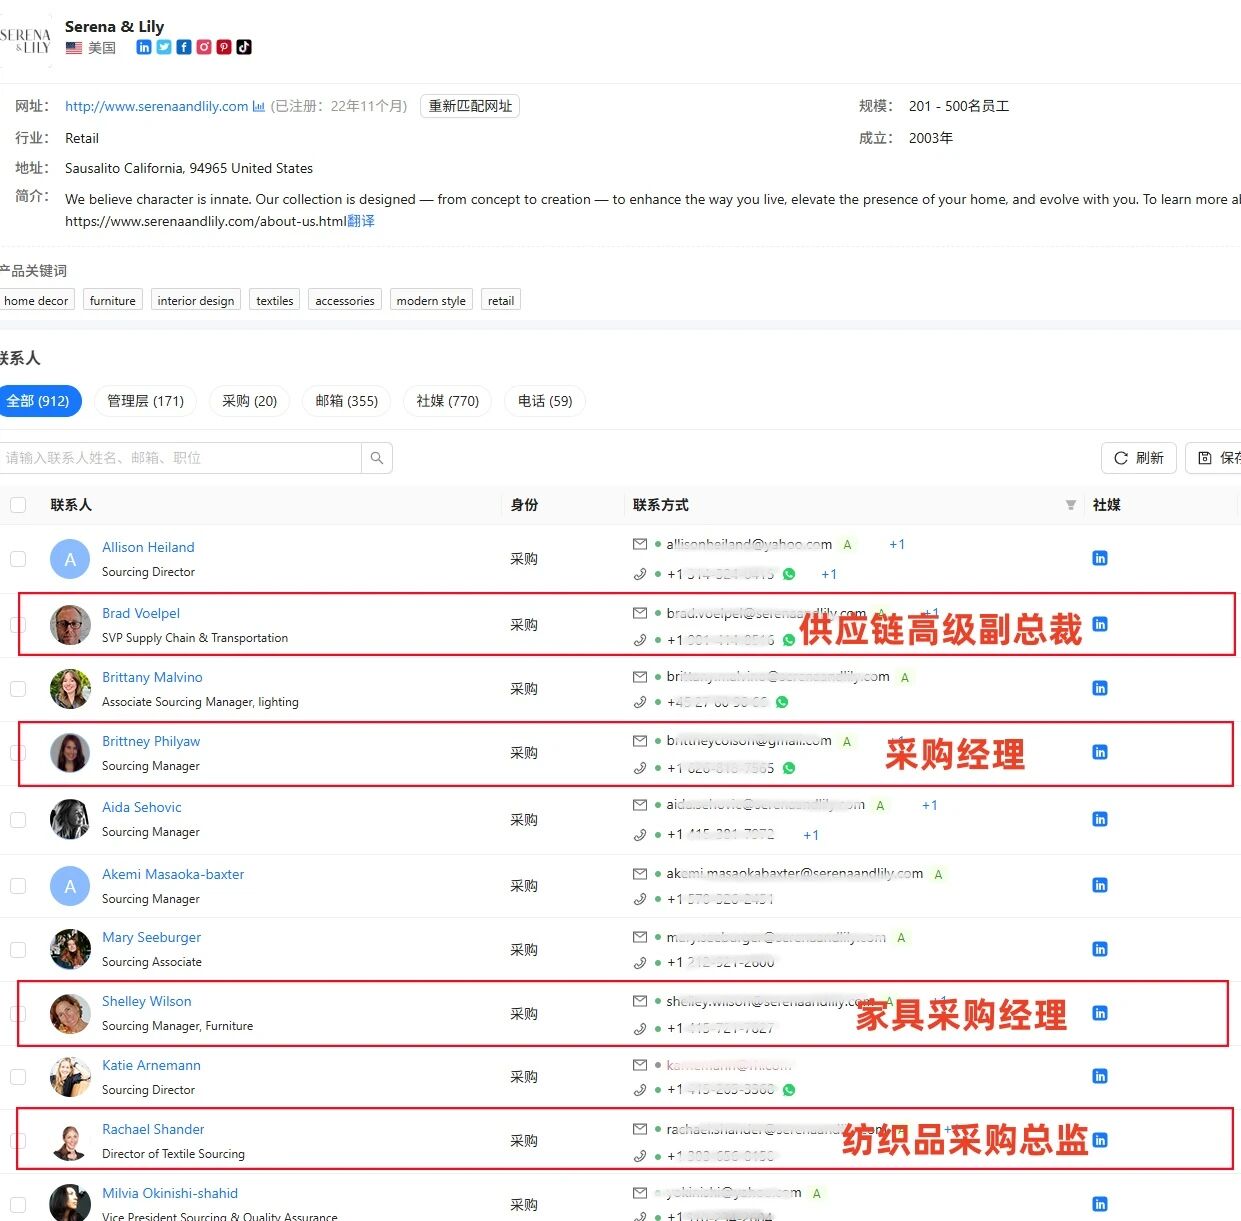1241x1221 pixels.
Task: Check the box for Brittany Malvino
Action: click(x=18, y=689)
